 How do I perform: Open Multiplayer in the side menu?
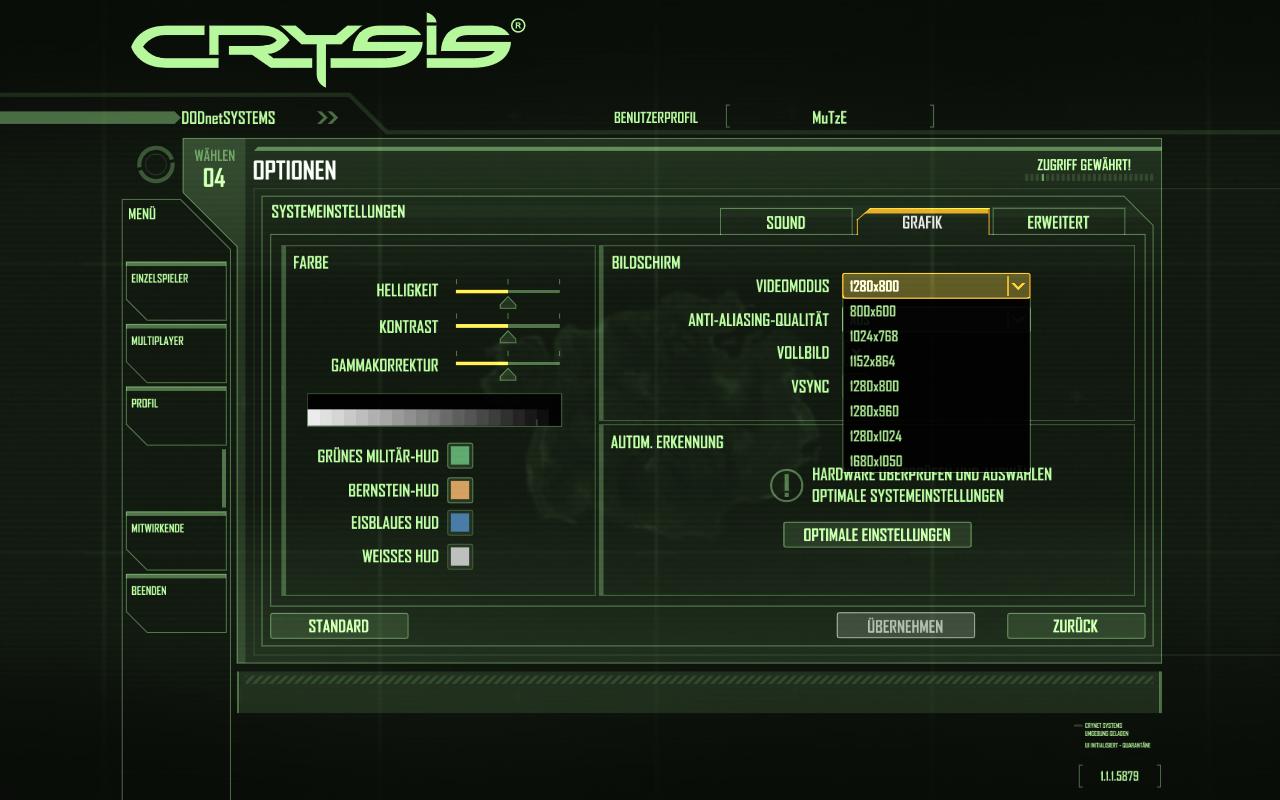(x=176, y=353)
